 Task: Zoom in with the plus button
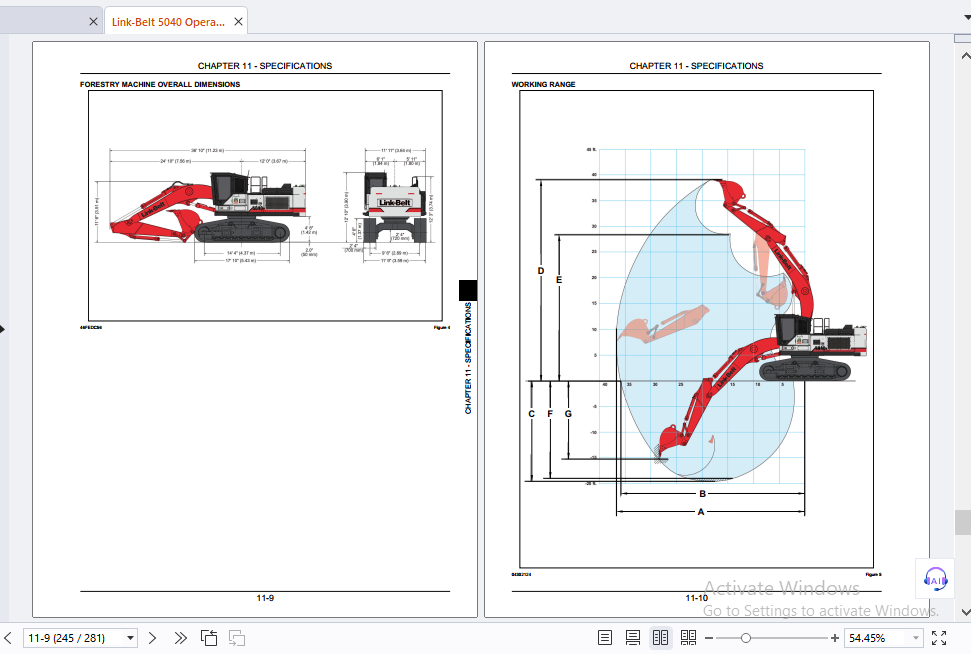point(835,637)
